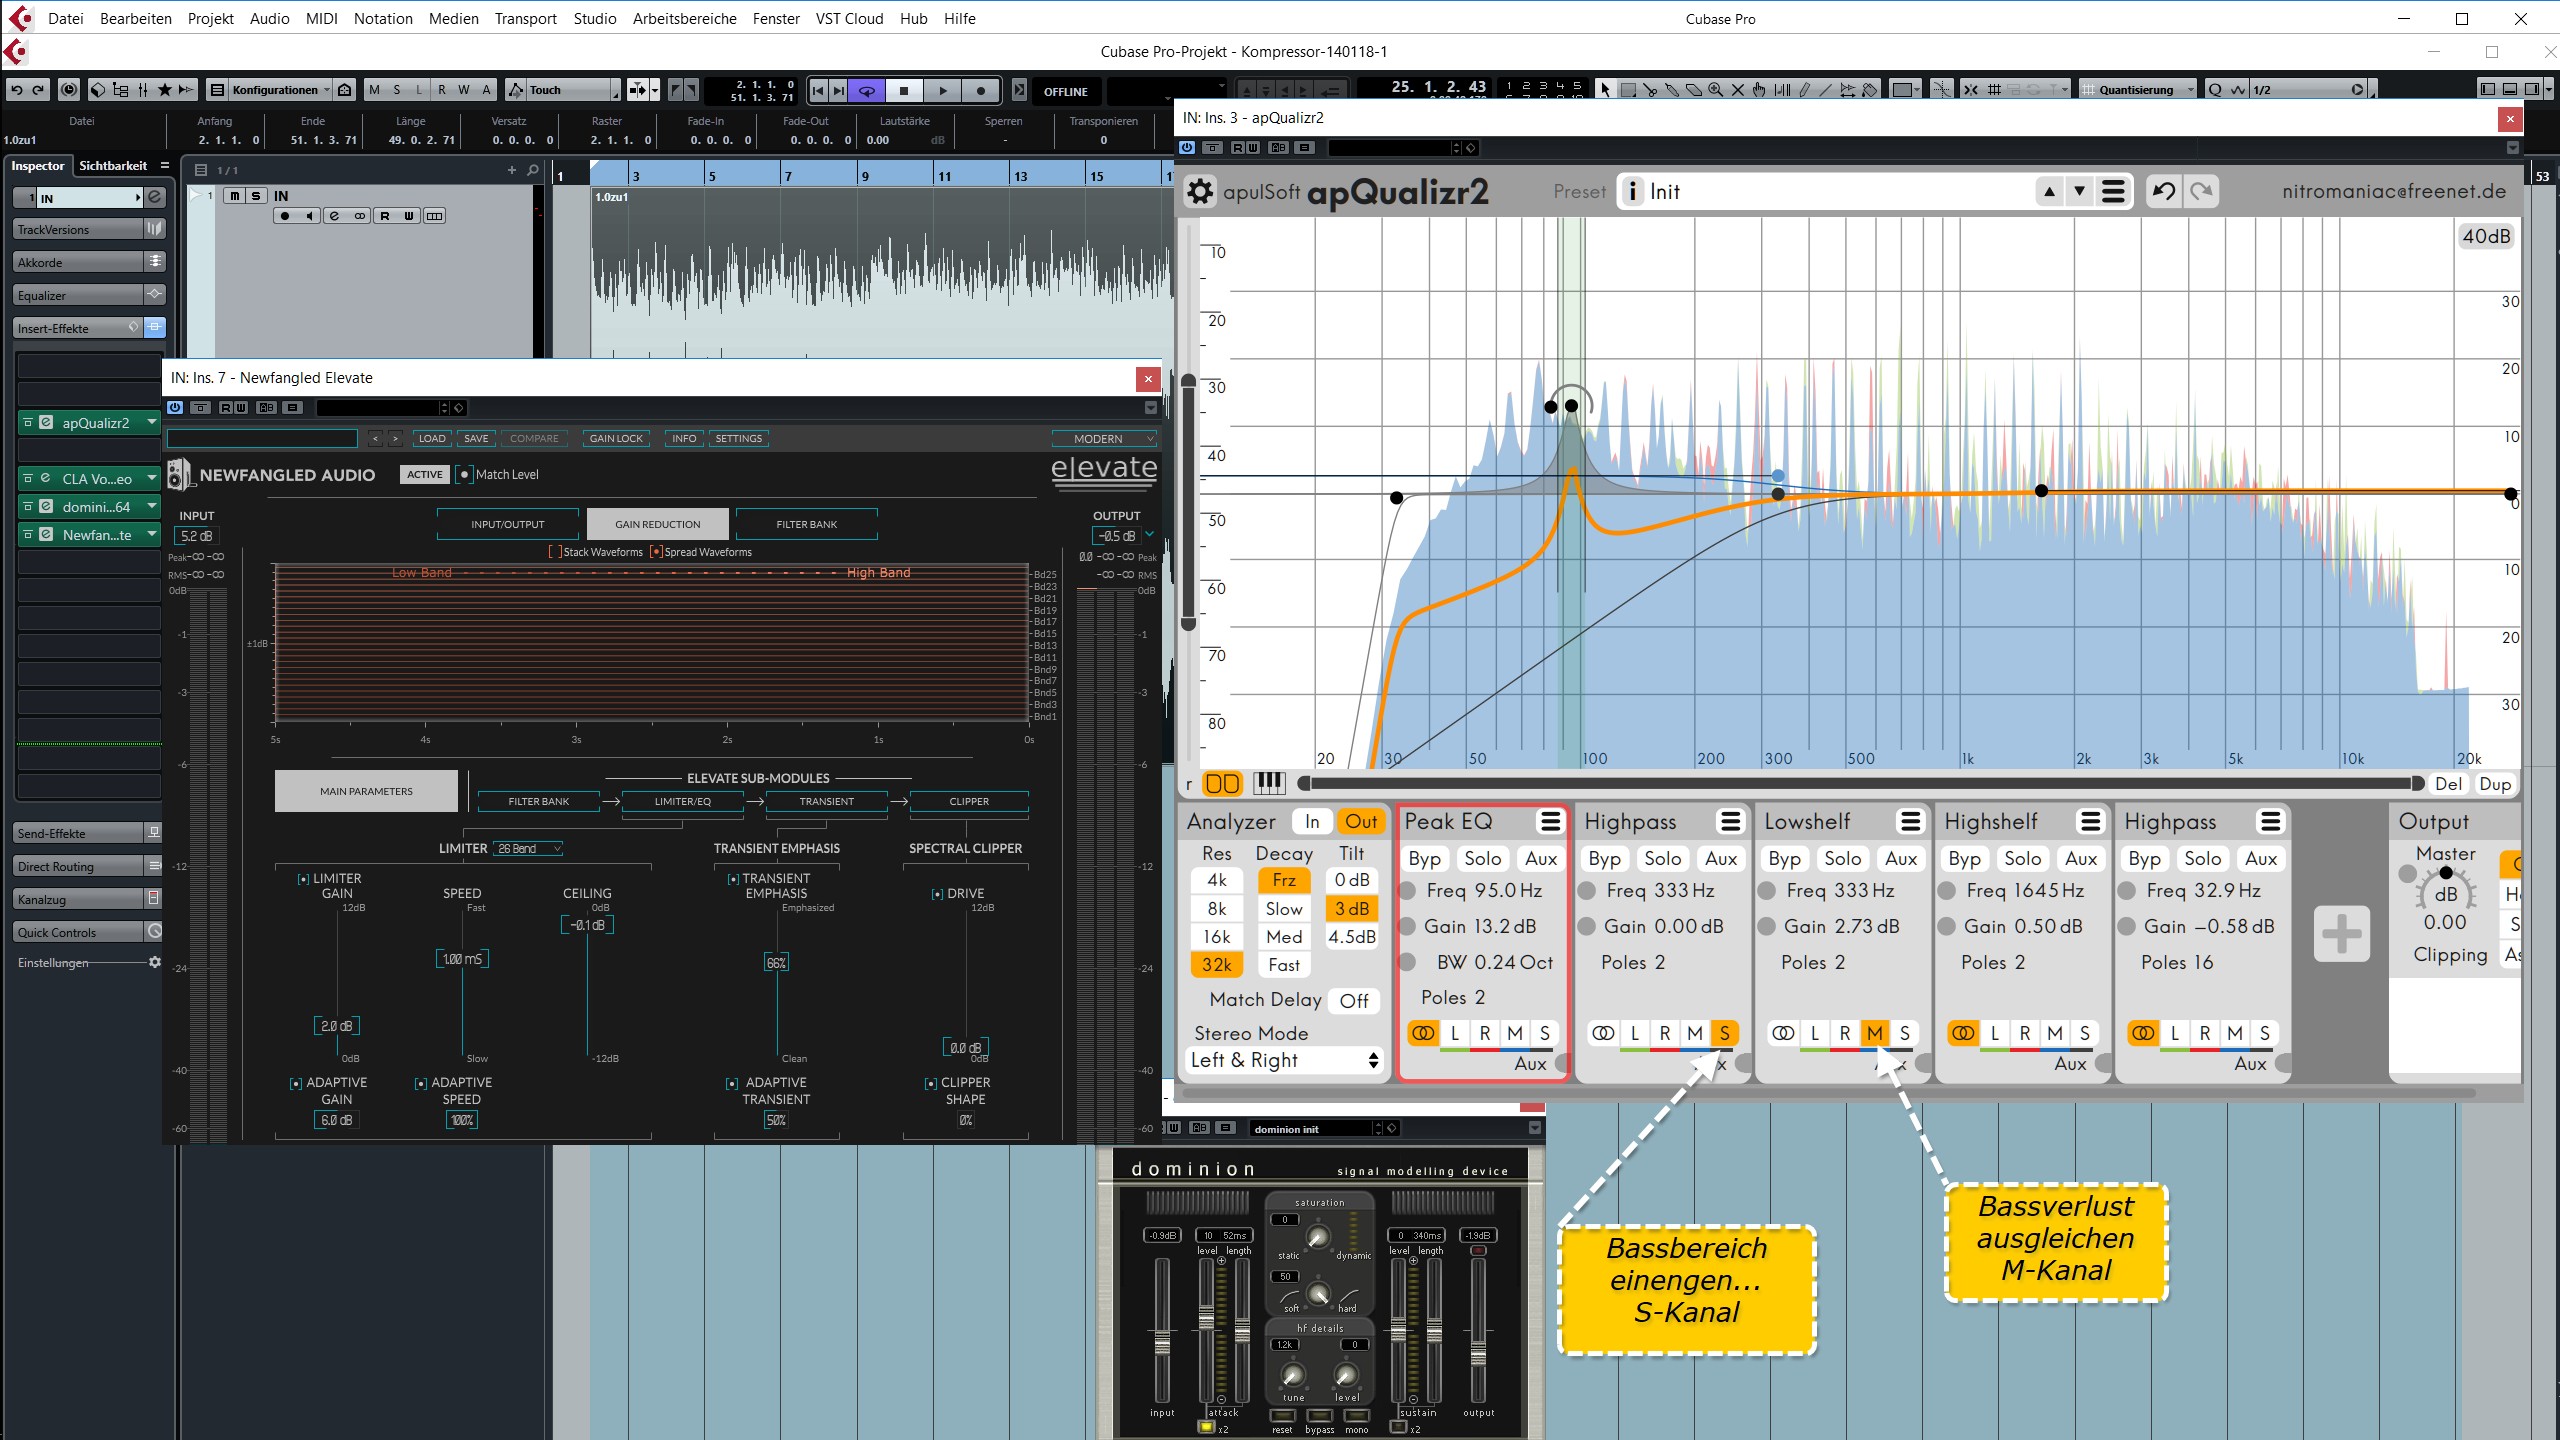Image resolution: width=2560 pixels, height=1440 pixels.
Task: Click apQualizr2 undo arrow icon
Action: click(2163, 191)
